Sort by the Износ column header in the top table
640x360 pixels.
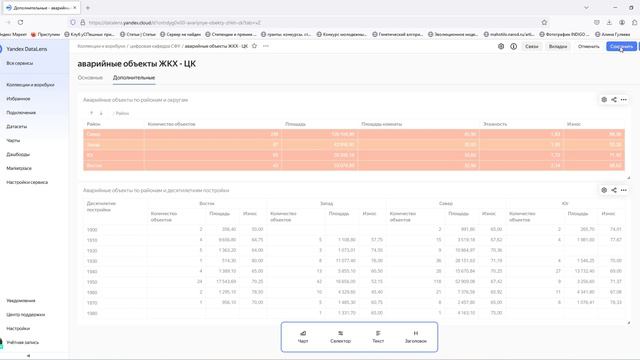tap(573, 124)
